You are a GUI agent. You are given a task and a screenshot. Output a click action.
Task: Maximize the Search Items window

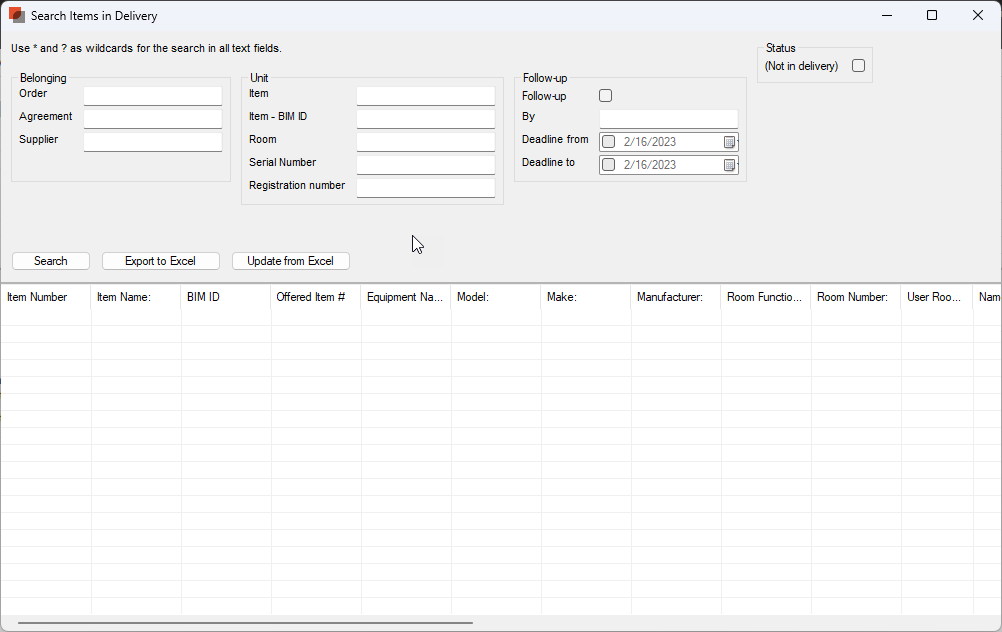point(932,16)
